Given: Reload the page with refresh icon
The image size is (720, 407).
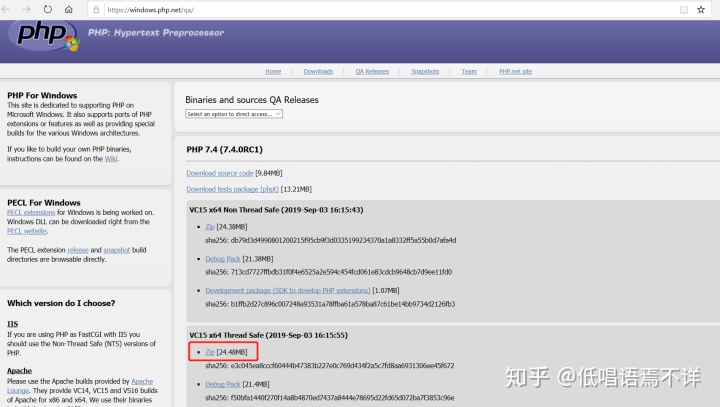Looking at the screenshot, I should click(48, 9).
